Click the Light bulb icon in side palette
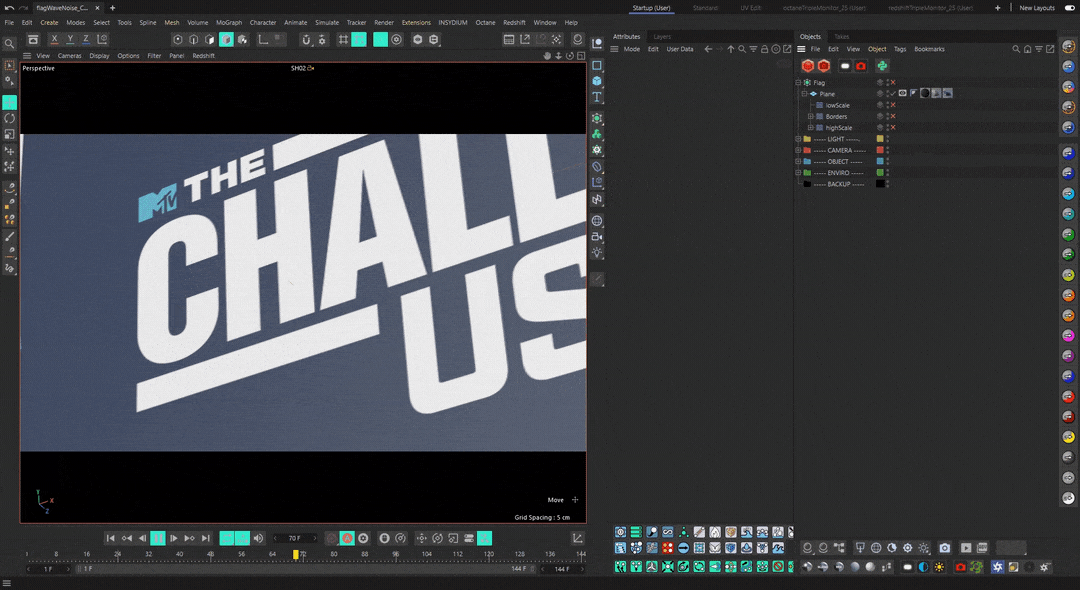 pyautogui.click(x=596, y=252)
